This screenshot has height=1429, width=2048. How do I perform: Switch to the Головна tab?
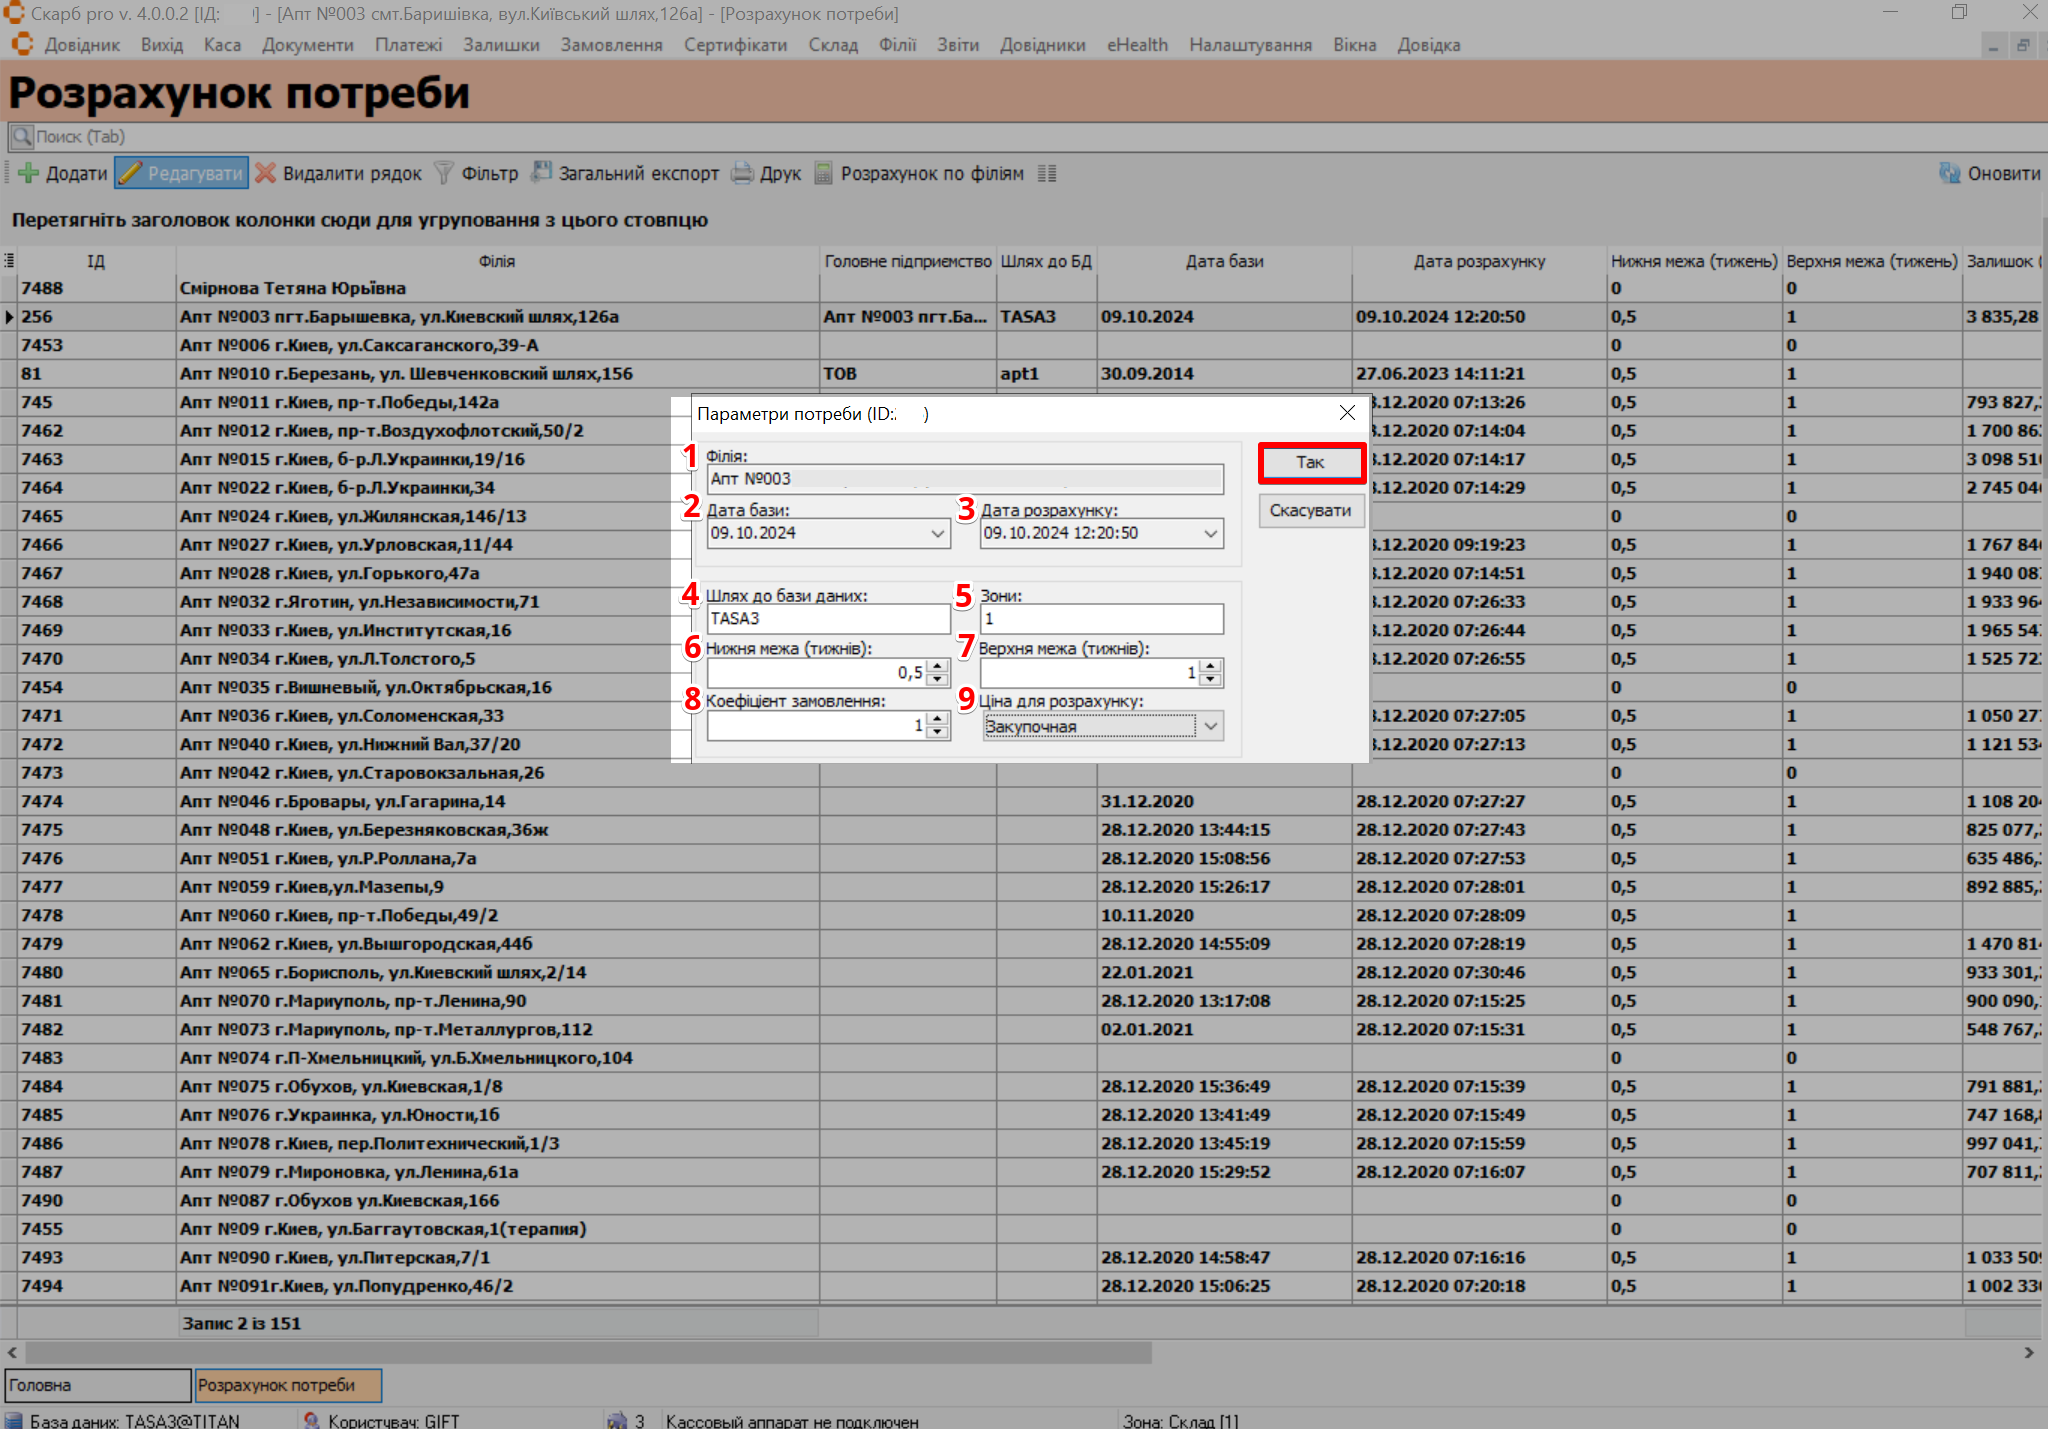pyautogui.click(x=97, y=1385)
